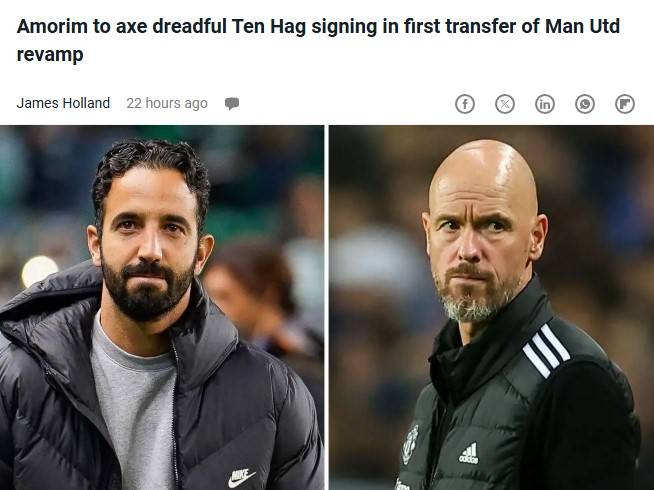Share the article via LinkedIn icon
Image resolution: width=654 pixels, height=490 pixels.
[545, 104]
